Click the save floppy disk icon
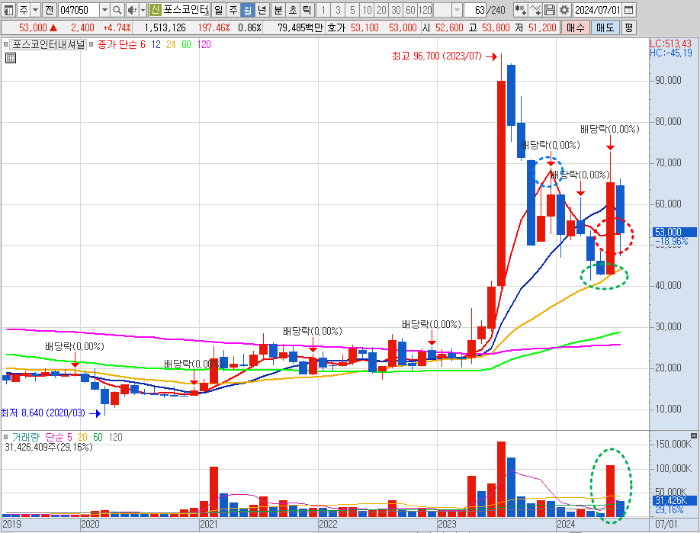700x533 pixels. (x=550, y=9)
